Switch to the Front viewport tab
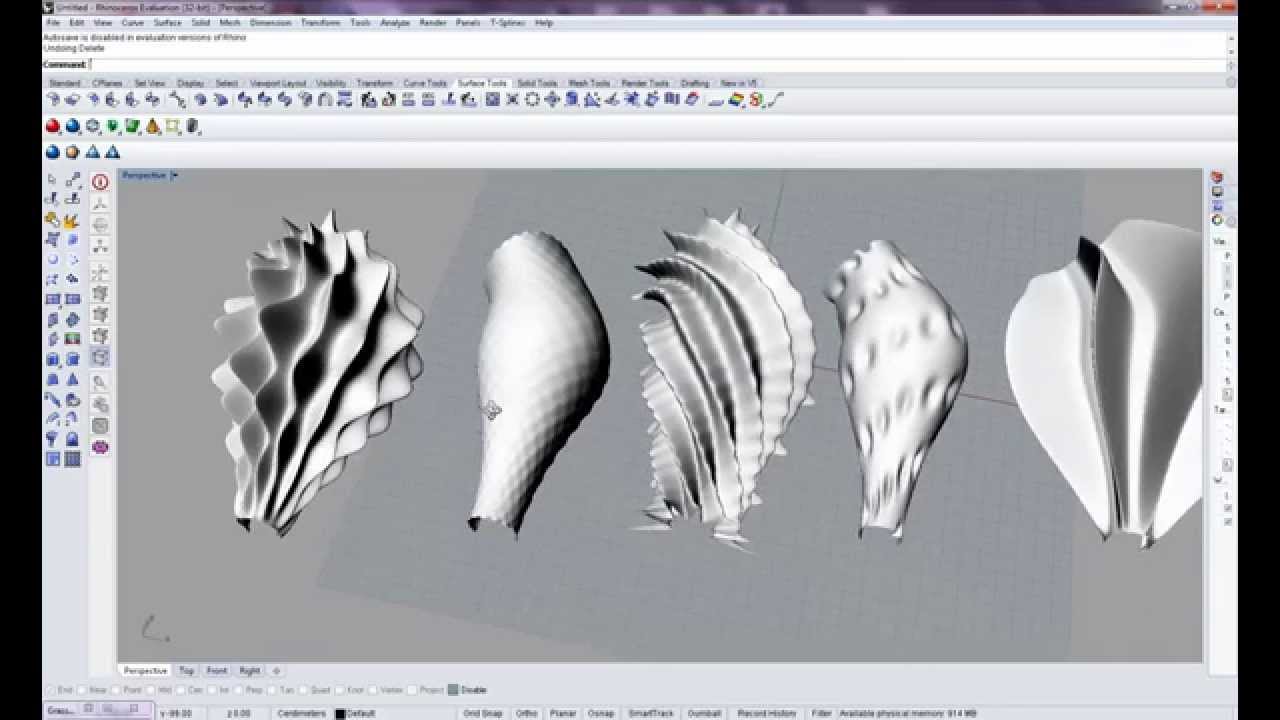Screen dimensions: 1280x720 pos(217,671)
